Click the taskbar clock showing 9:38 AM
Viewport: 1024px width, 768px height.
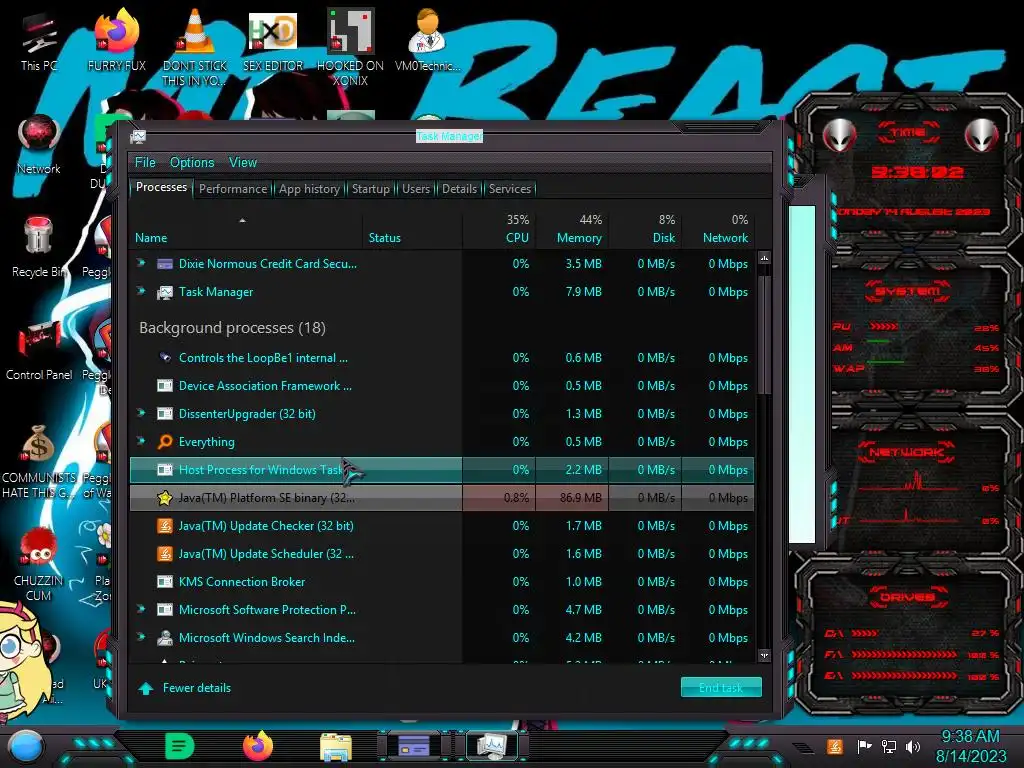click(970, 746)
